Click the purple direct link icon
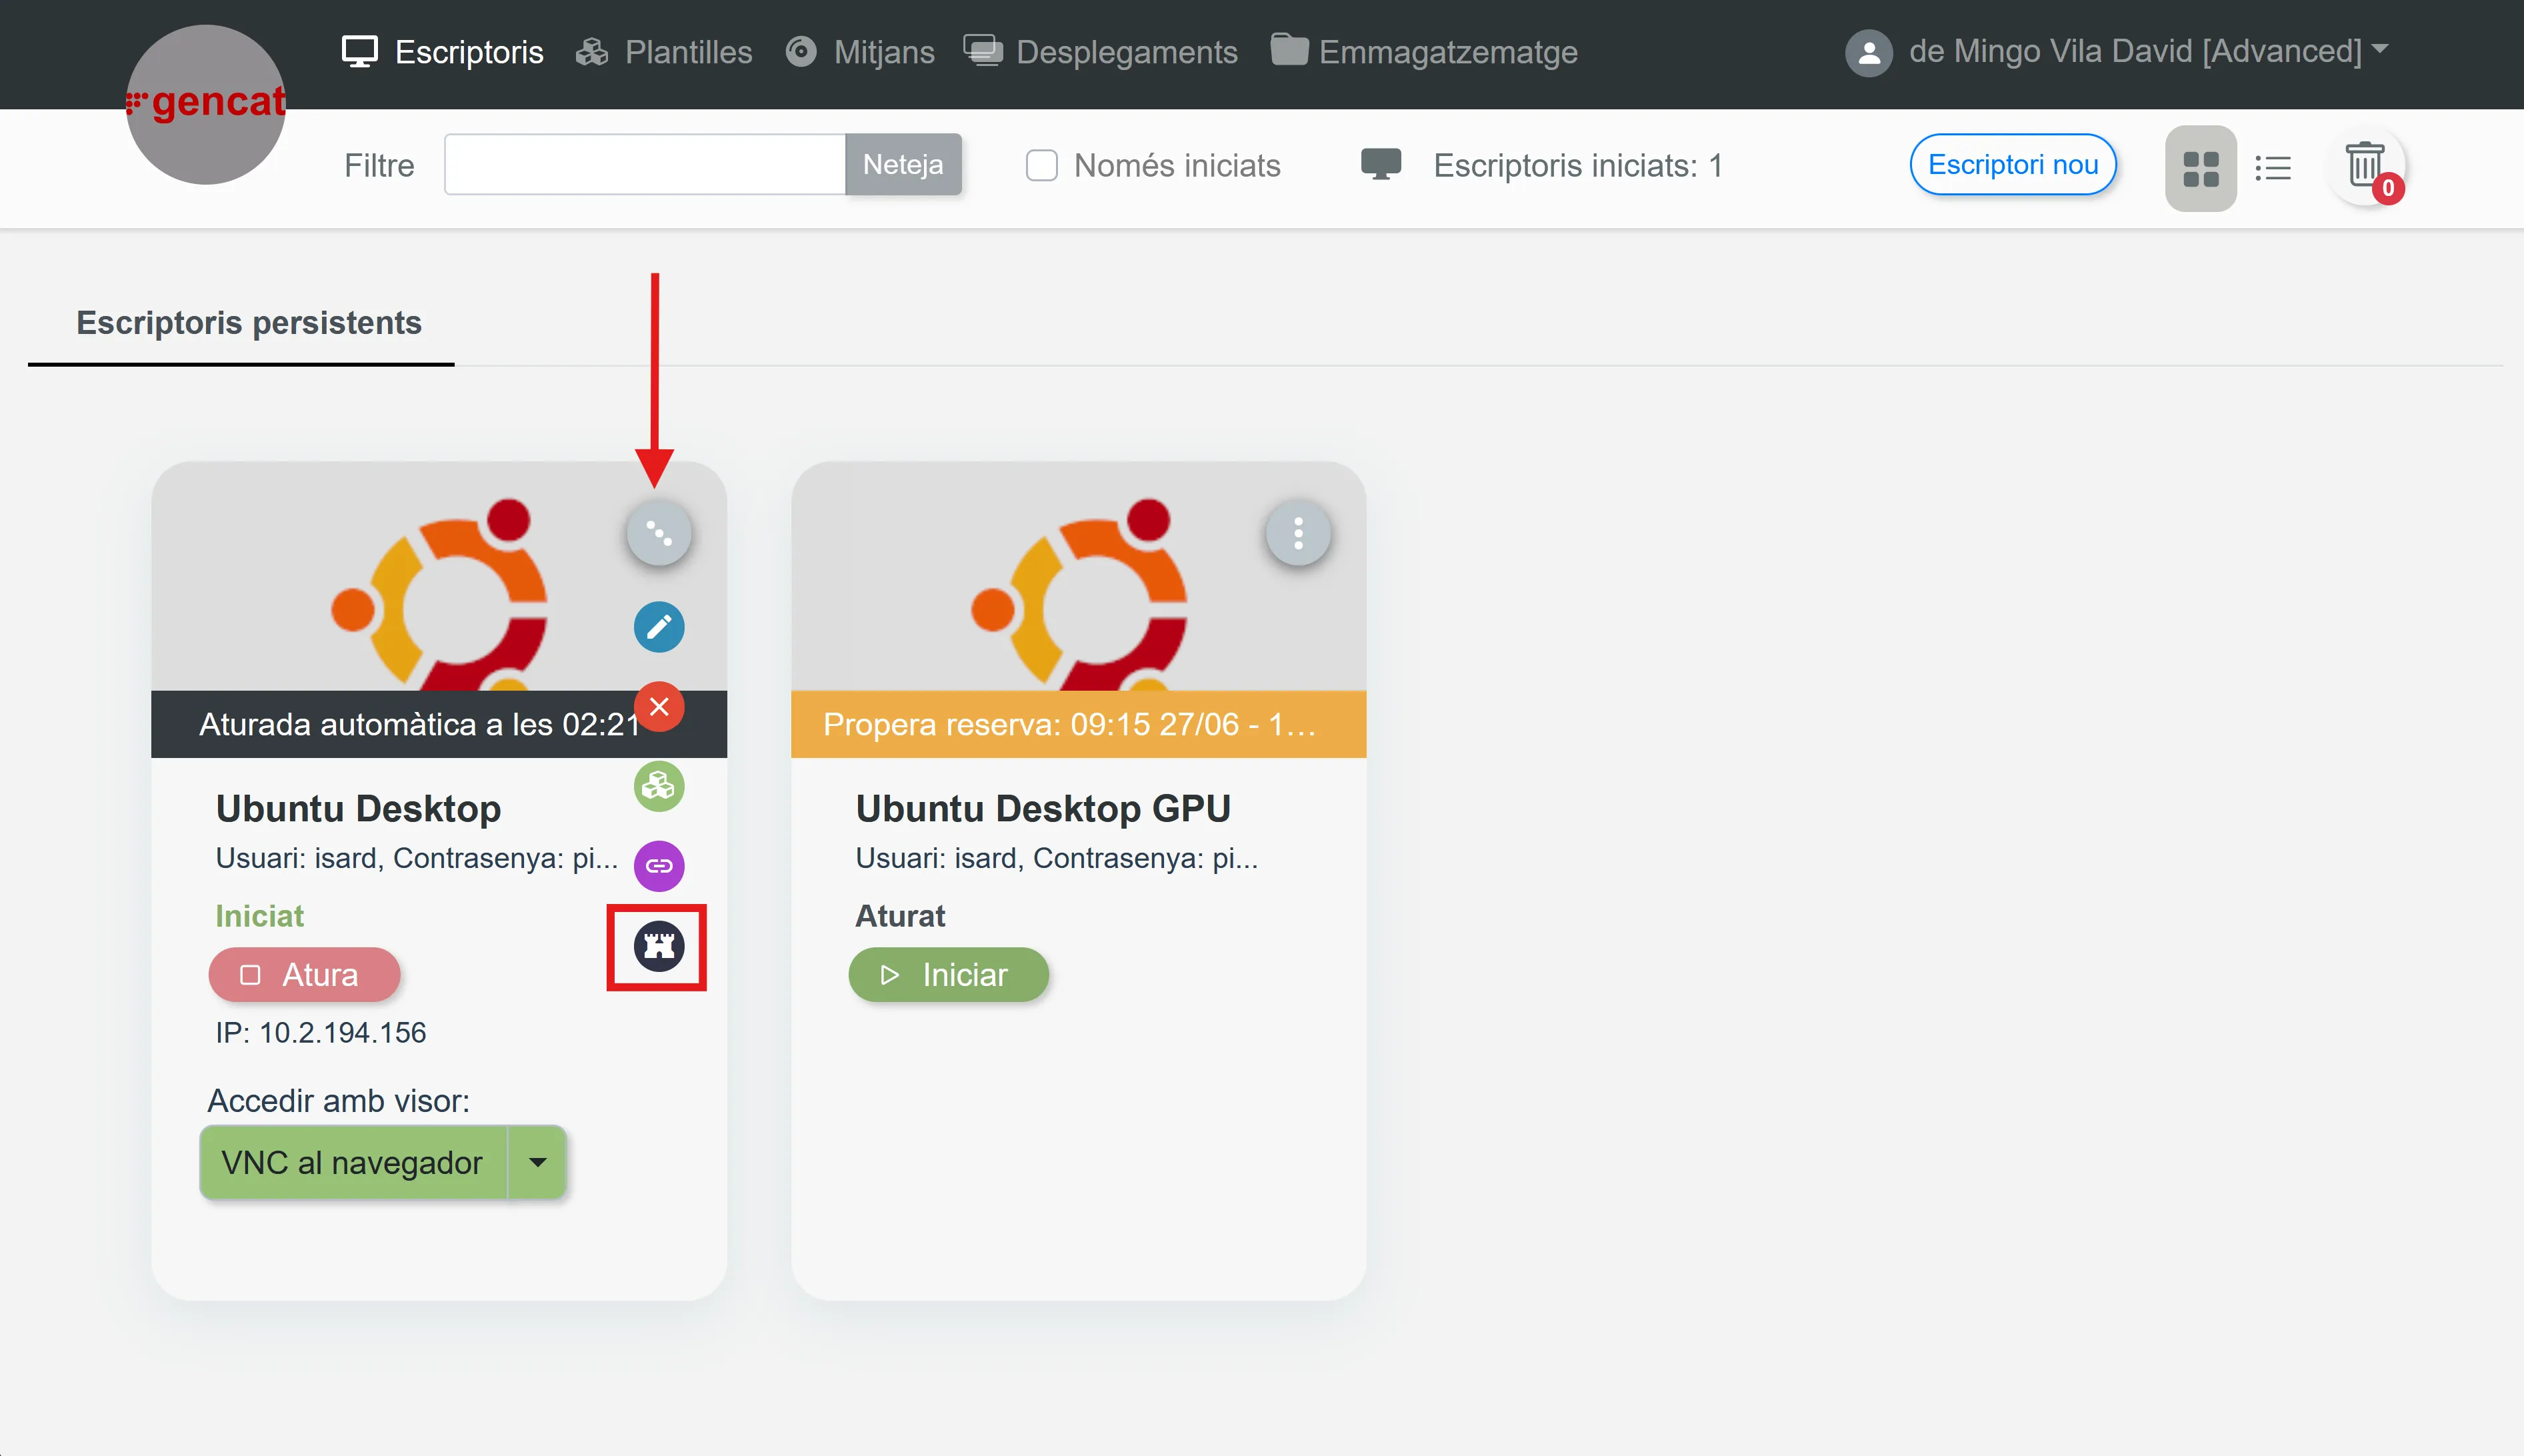 (659, 866)
